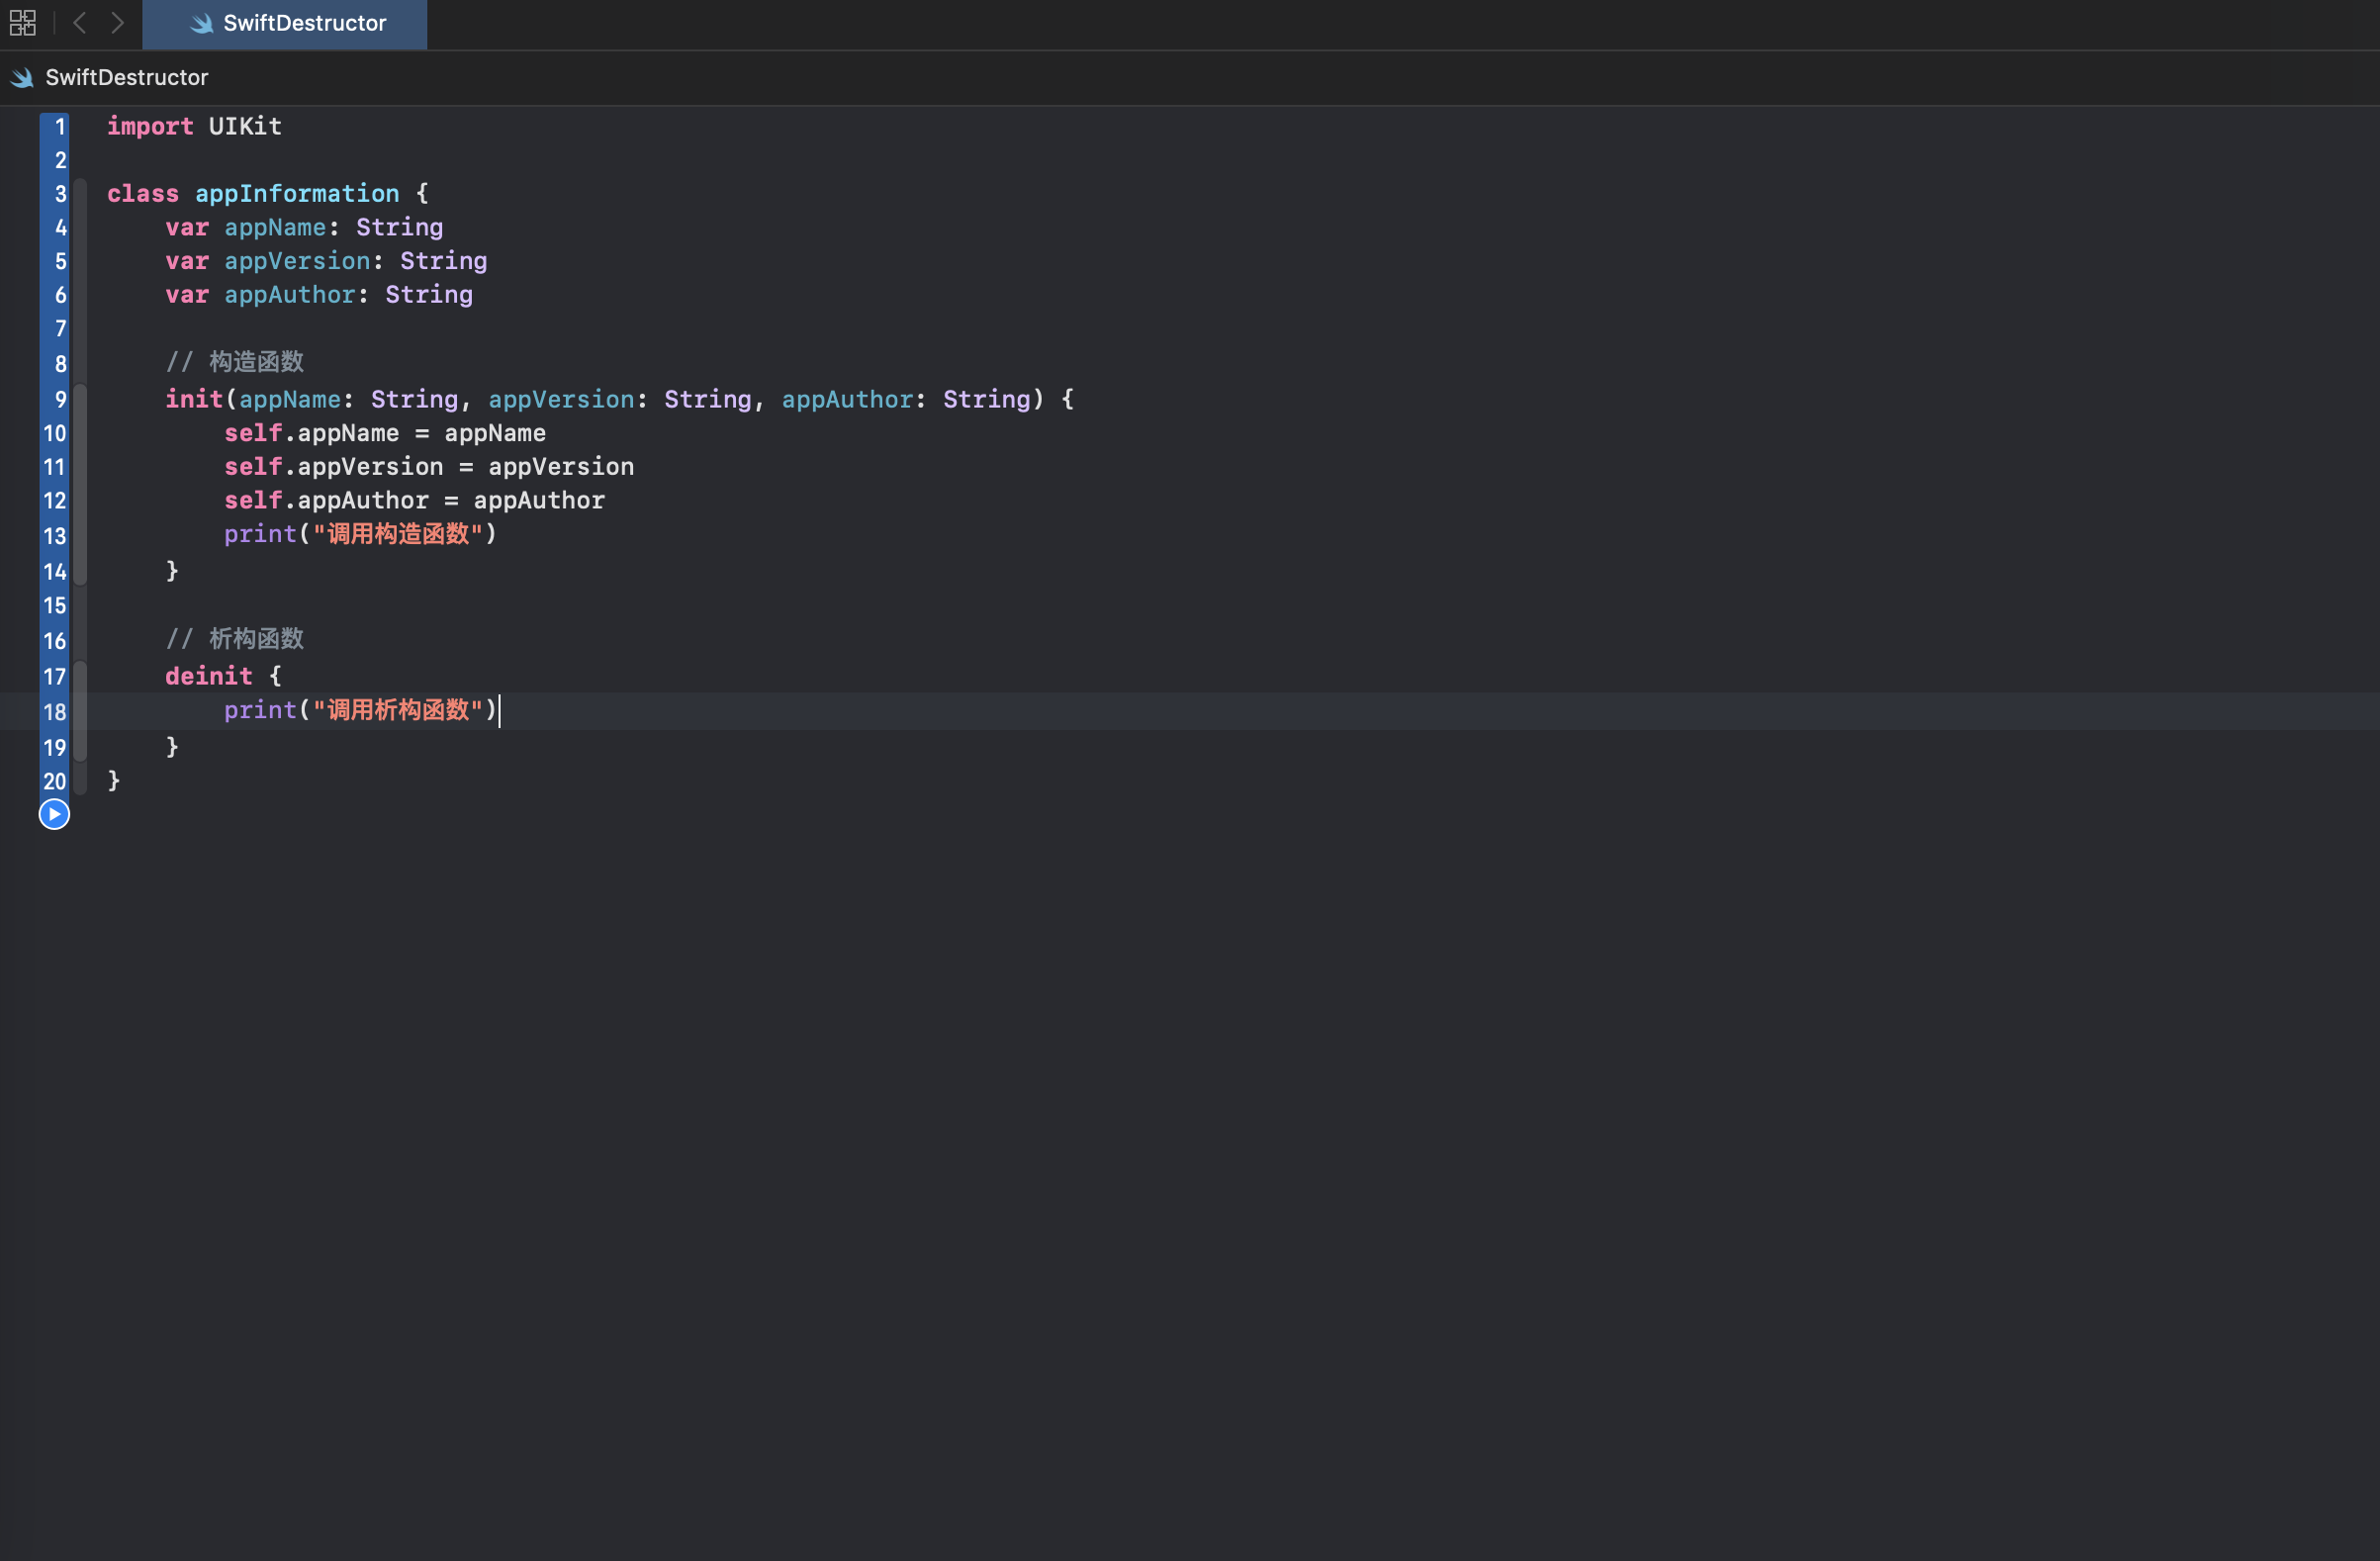The image size is (2380, 1561).
Task: Place cursor on the init keyword
Action: (x=193, y=400)
